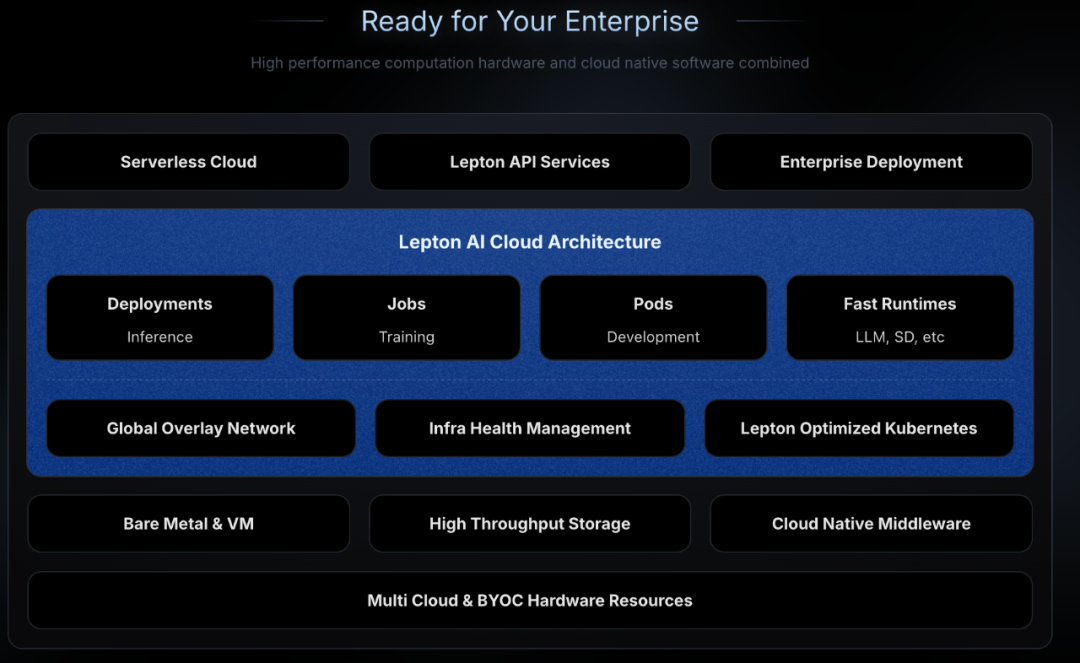Click the Serverless Cloud box

point(189,162)
